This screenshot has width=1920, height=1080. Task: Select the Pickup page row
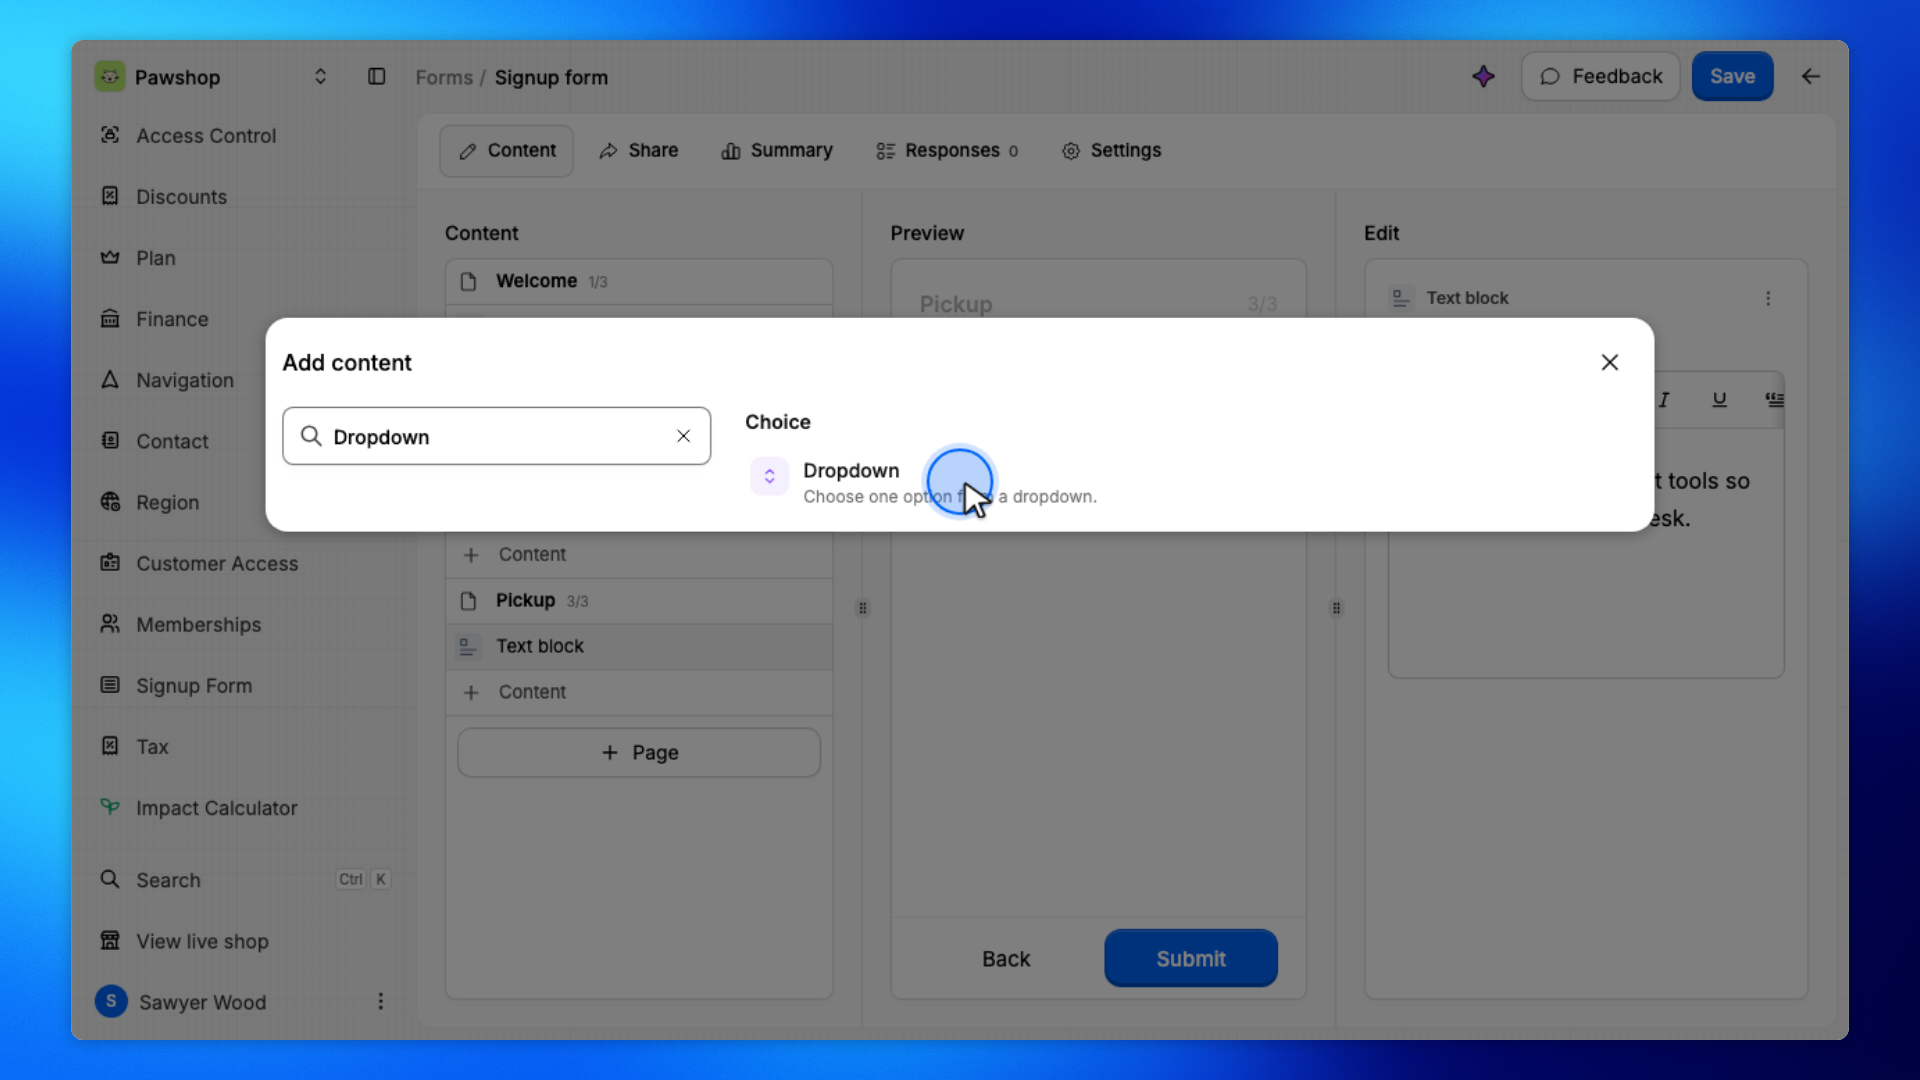coord(639,601)
